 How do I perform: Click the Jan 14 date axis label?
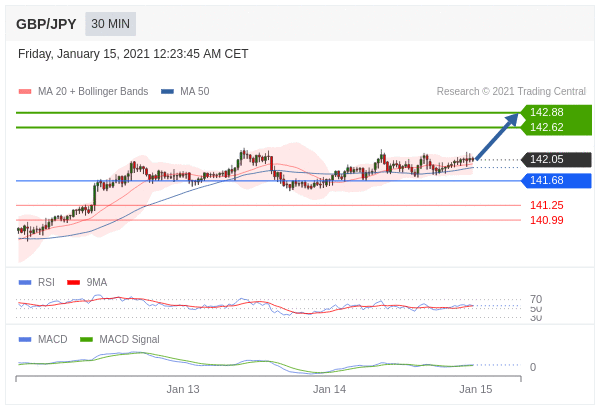click(329, 389)
